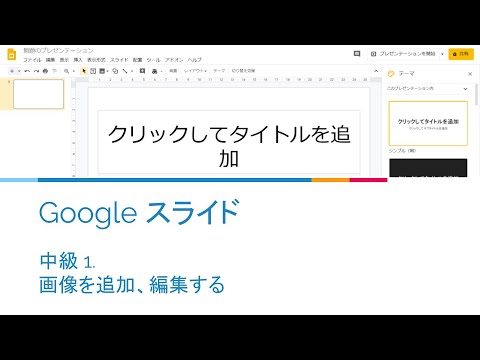Print the presentation
Screen dimensions: 480x360
pyautogui.click(x=45, y=71)
